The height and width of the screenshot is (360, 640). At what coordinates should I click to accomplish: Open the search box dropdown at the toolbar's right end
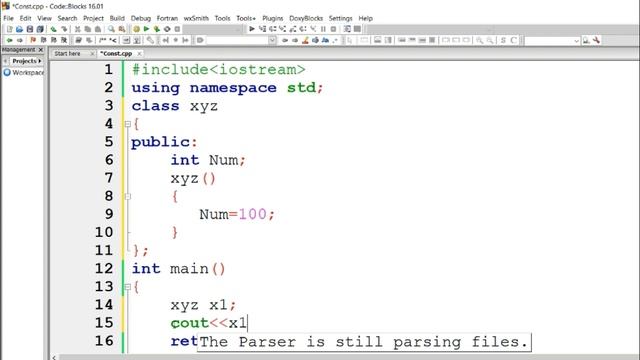(x=576, y=40)
